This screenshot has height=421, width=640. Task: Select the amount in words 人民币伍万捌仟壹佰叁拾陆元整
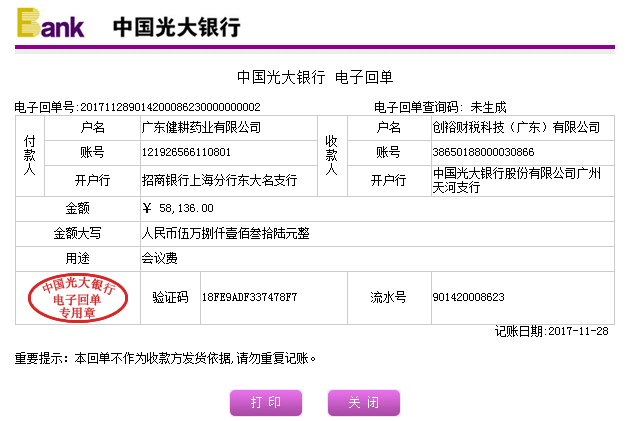click(225, 234)
